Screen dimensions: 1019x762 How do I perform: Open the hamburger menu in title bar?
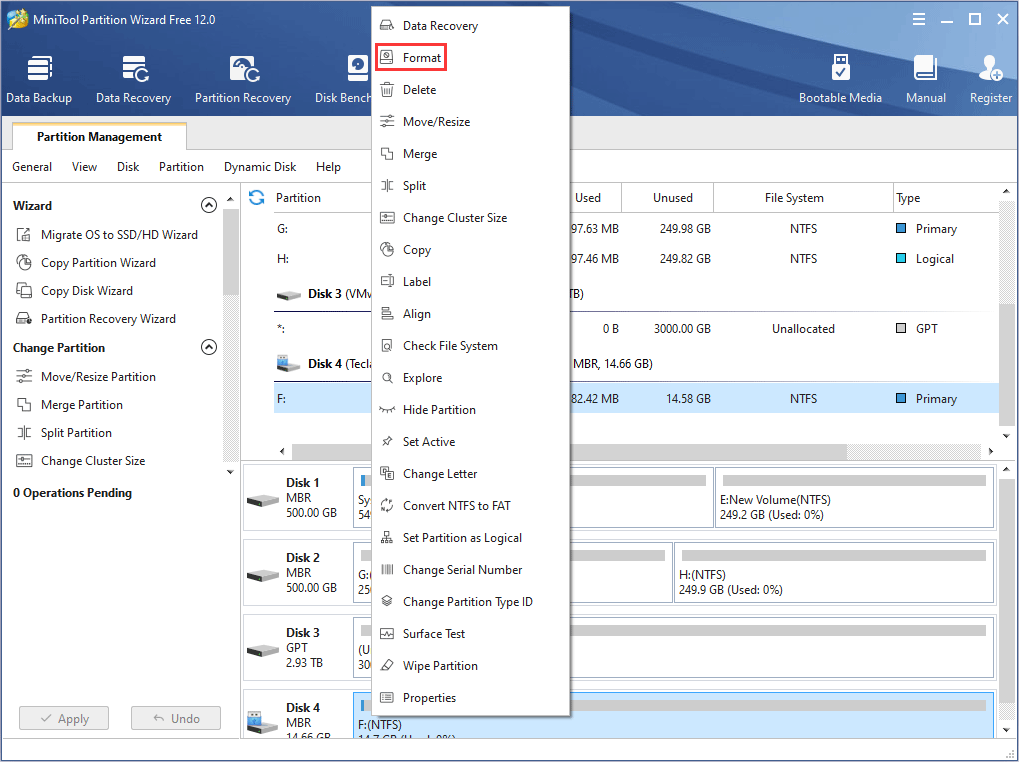pyautogui.click(x=919, y=19)
